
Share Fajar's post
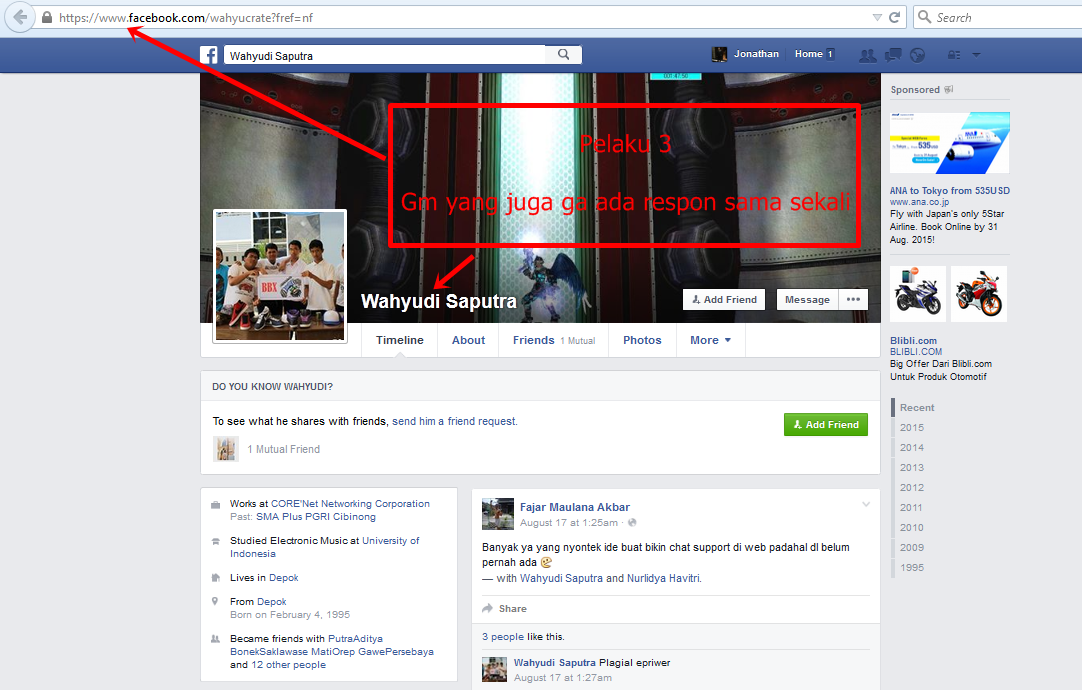(504, 609)
